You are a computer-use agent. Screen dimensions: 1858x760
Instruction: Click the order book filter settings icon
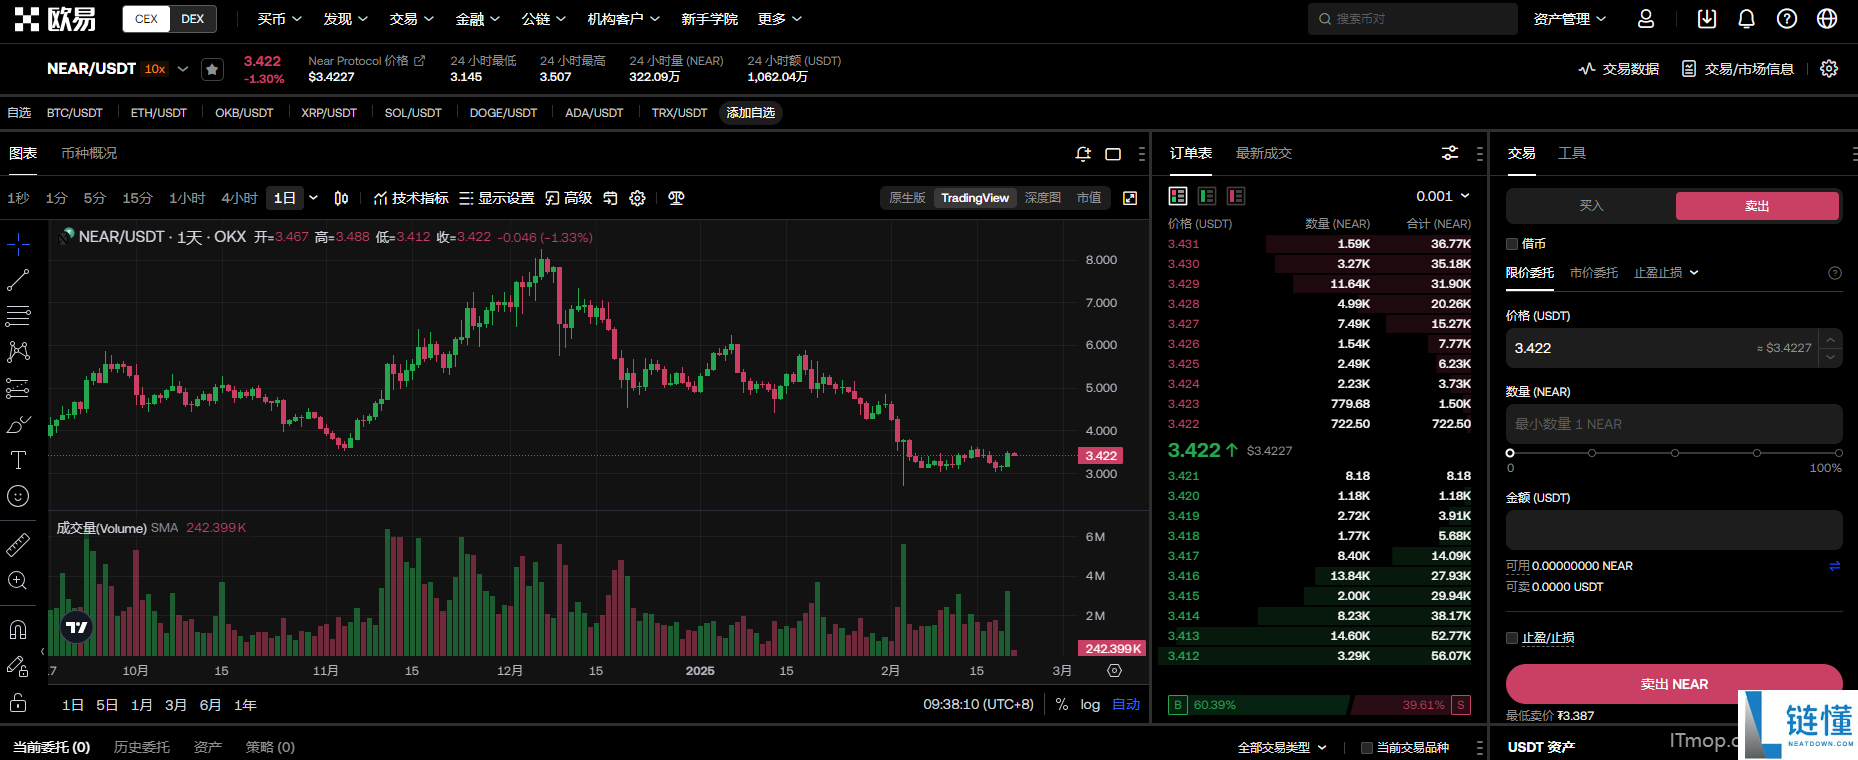[x=1450, y=153]
